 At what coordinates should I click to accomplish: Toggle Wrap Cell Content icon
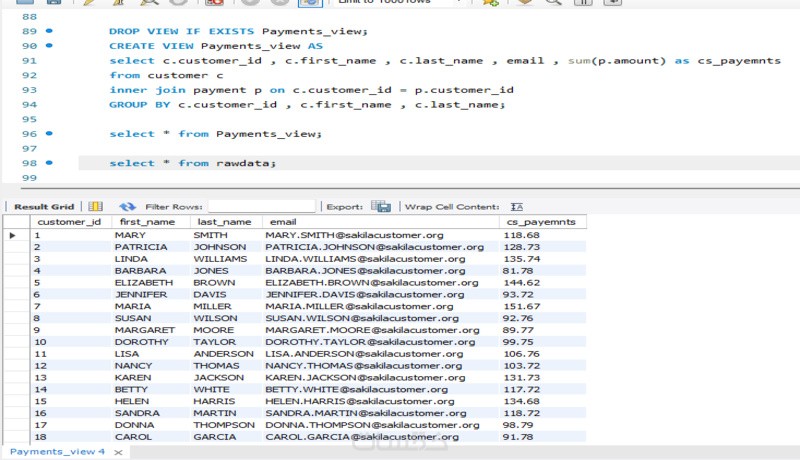pyautogui.click(x=517, y=207)
